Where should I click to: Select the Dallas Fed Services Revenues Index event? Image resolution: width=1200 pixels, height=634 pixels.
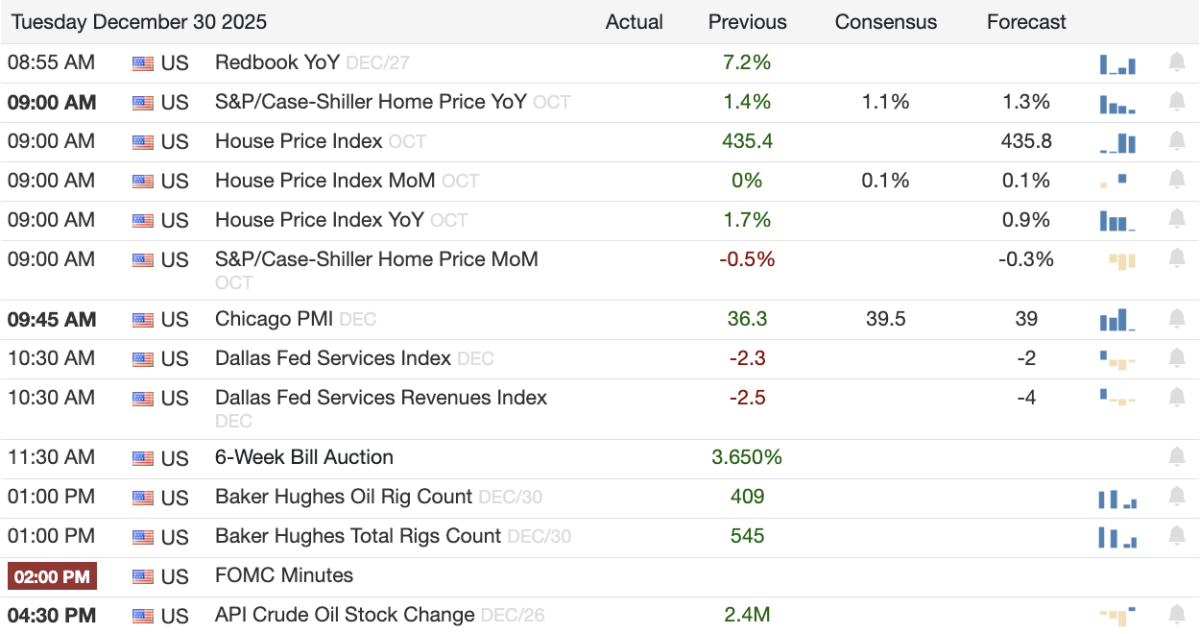(x=381, y=398)
